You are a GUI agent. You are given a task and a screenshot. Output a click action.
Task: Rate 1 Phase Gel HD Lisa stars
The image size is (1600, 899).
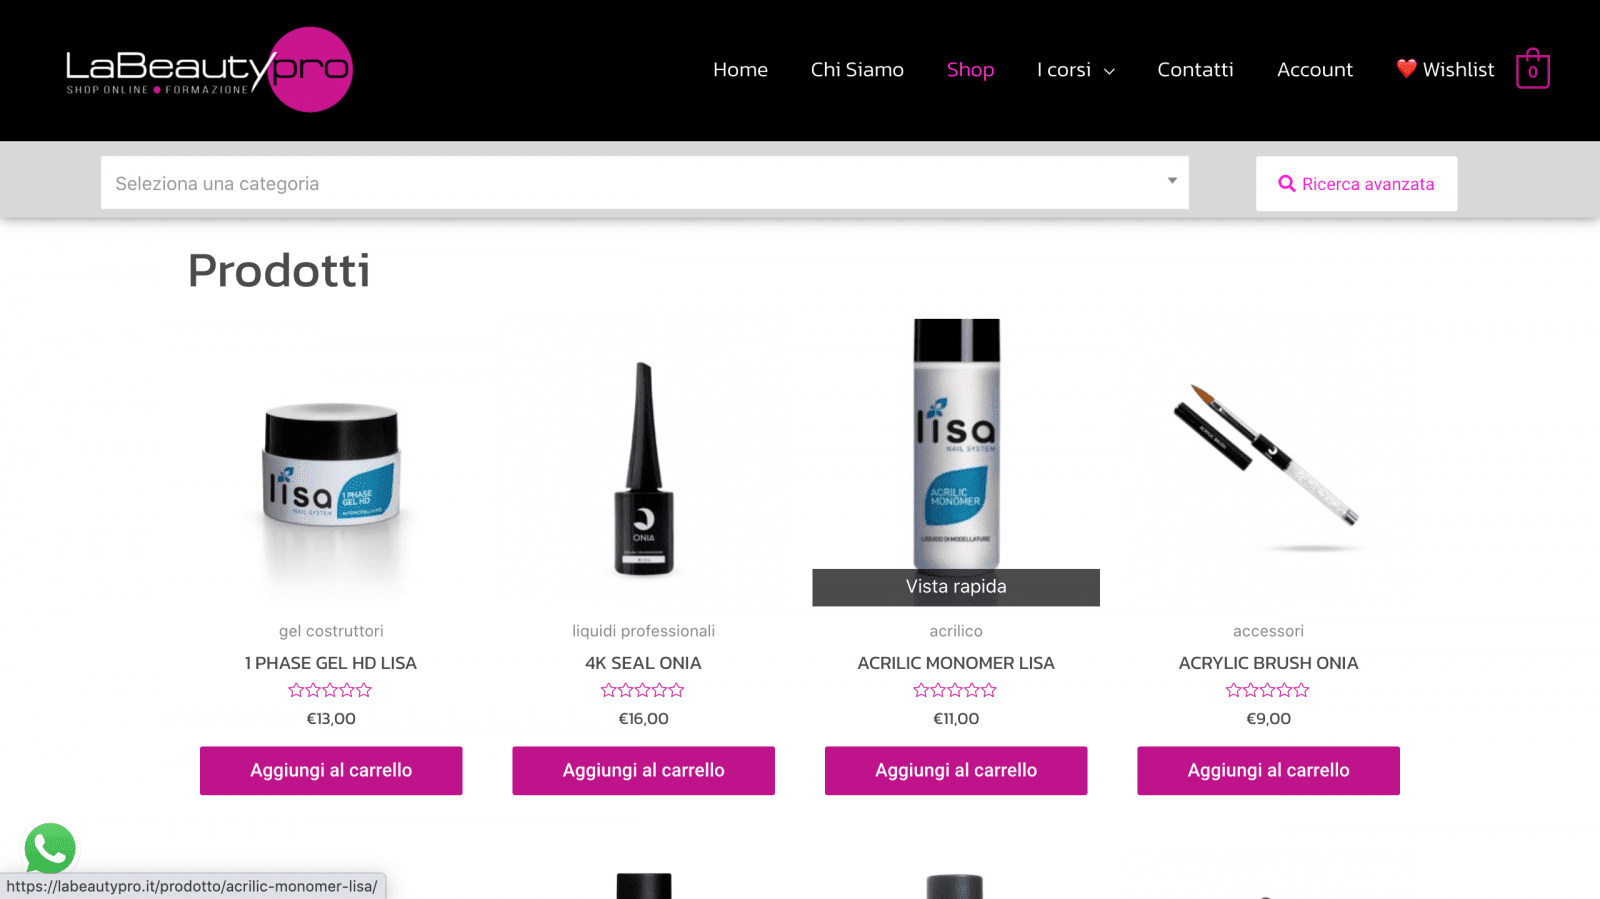coord(330,690)
